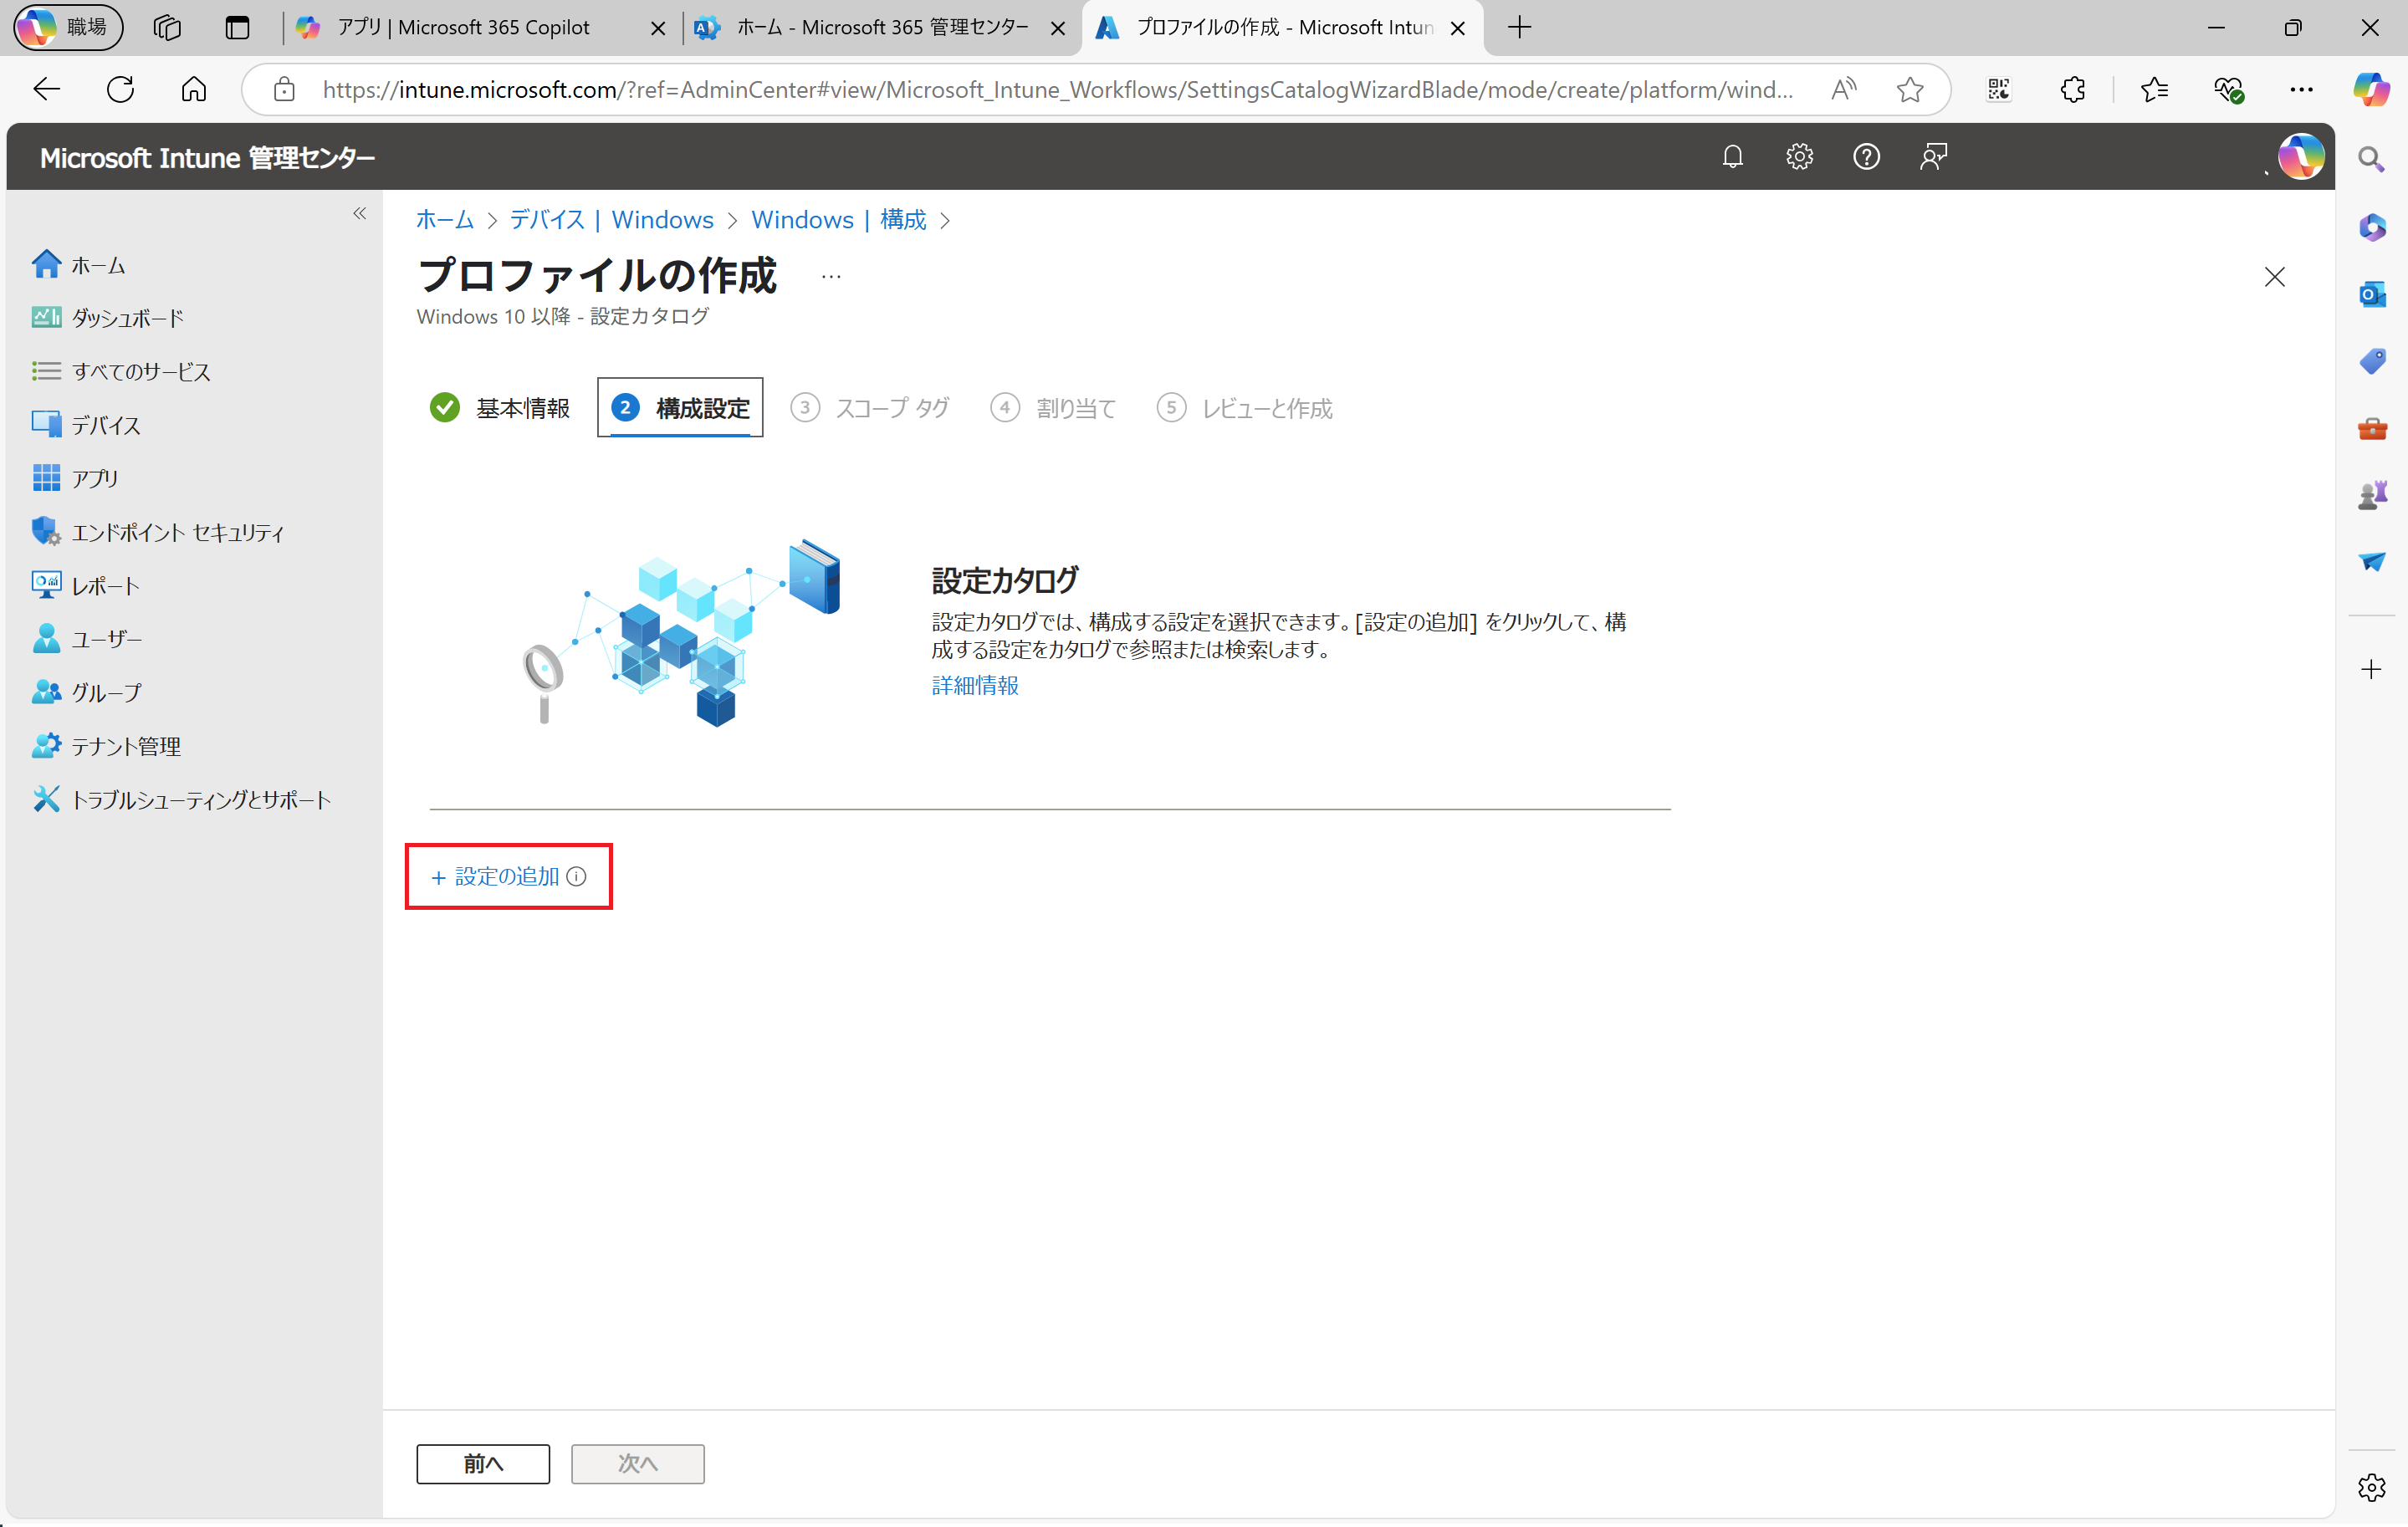Image resolution: width=2408 pixels, height=1527 pixels.
Task: Open the help icon in Intune header
Action: tap(1866, 156)
